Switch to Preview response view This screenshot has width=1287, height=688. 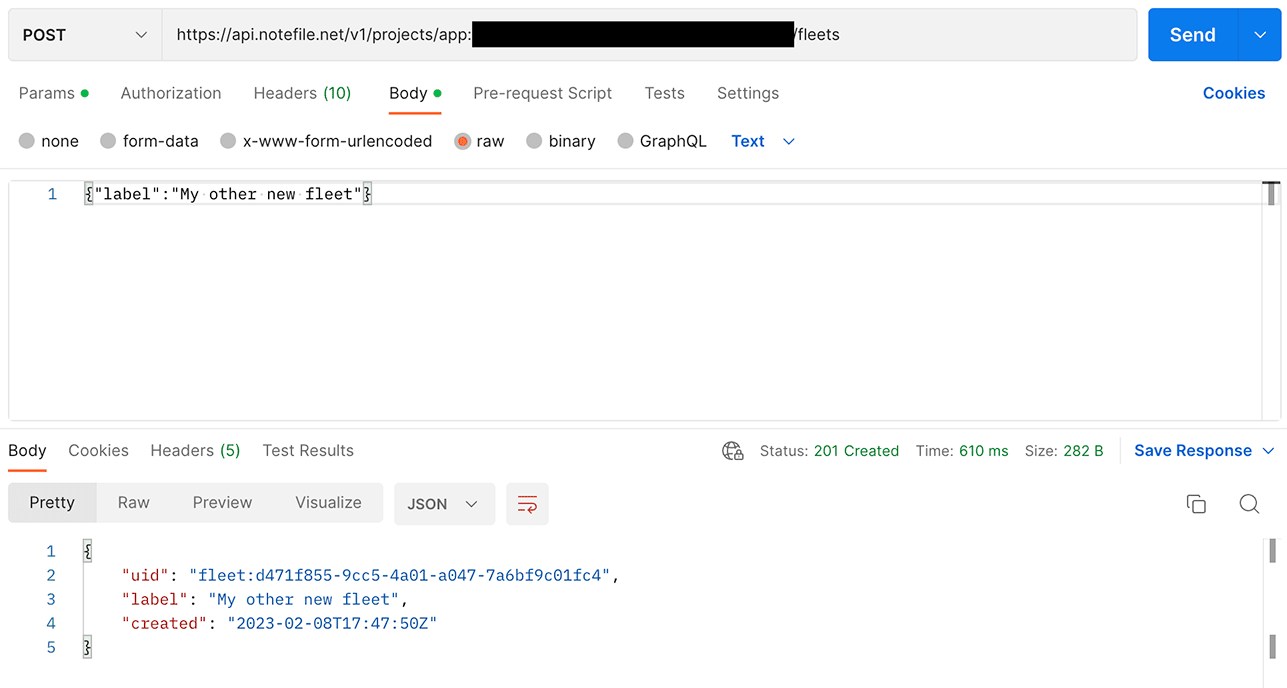pos(222,503)
